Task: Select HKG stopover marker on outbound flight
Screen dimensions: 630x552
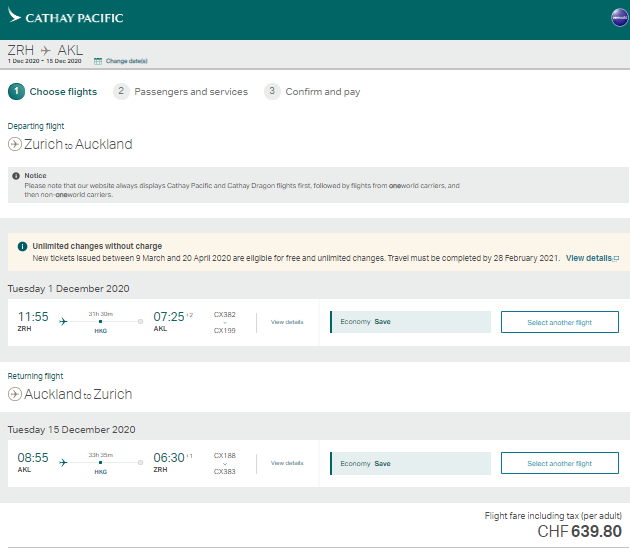Action: [x=100, y=321]
